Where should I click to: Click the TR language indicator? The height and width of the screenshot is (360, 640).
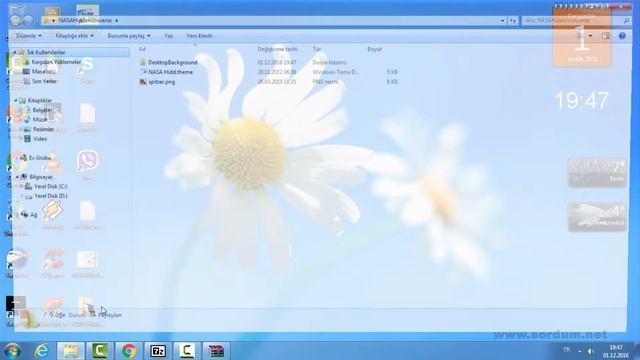[x=567, y=350]
